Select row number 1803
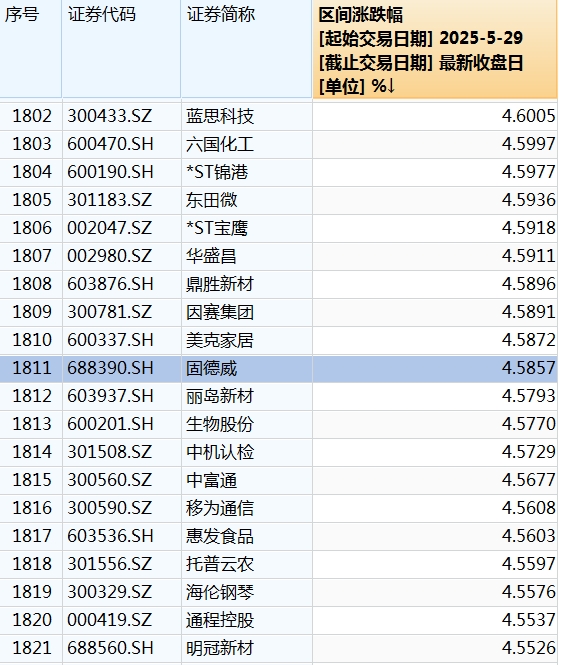 [x=32, y=144]
